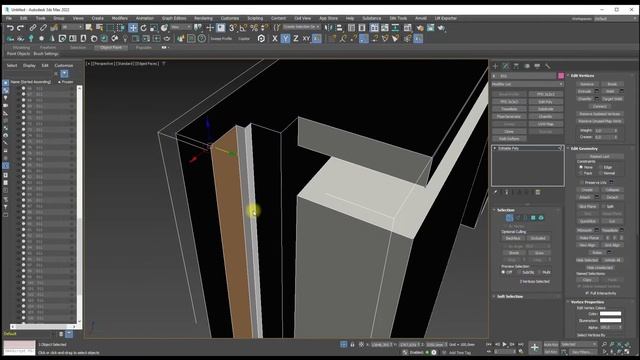The image size is (640, 360).
Task: Select the Select and Link tool
Action: click(33, 28)
